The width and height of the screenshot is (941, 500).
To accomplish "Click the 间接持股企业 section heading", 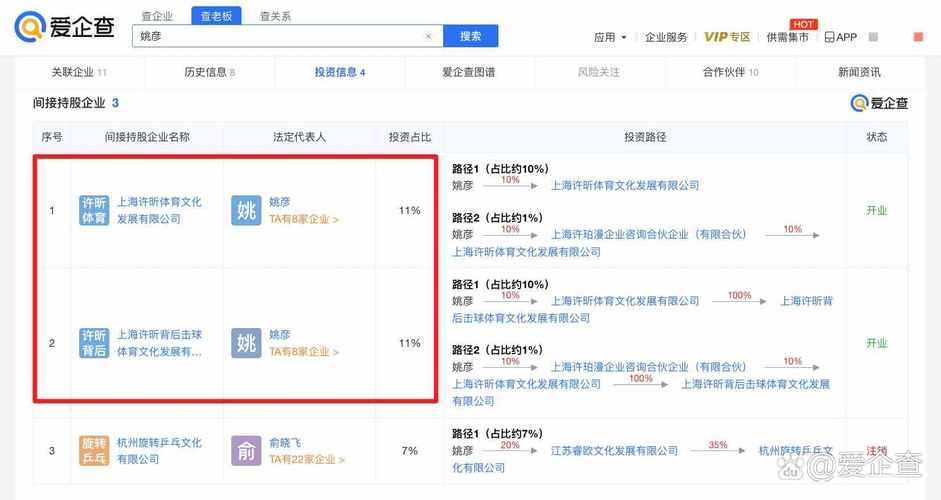I will click(x=69, y=103).
